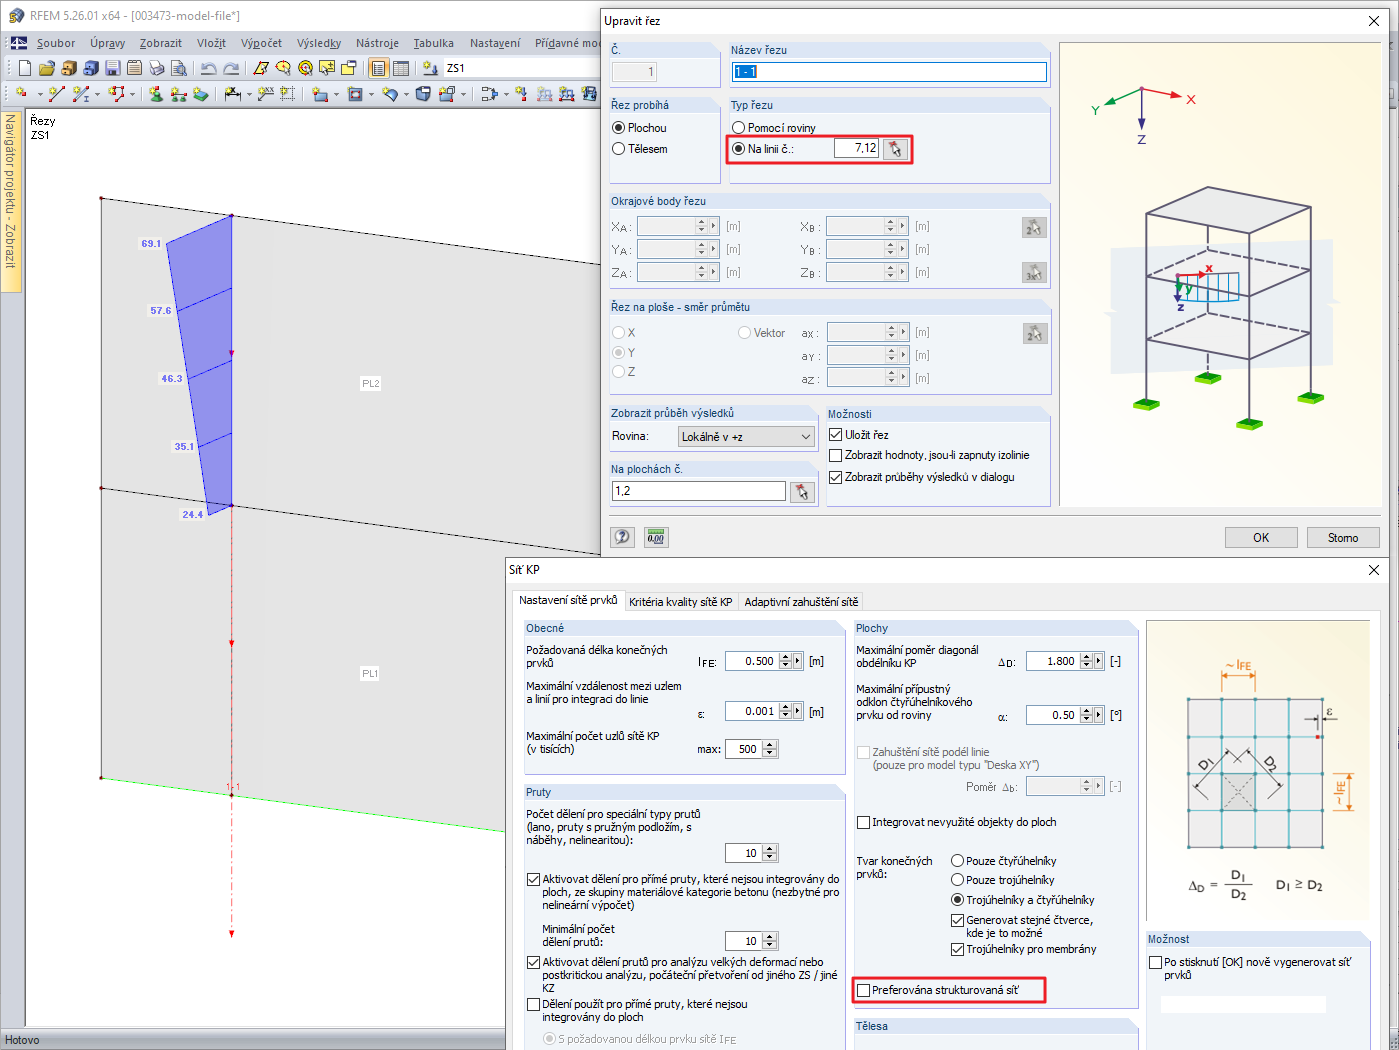Open the Nástroje menu
The image size is (1399, 1050).
point(377,43)
